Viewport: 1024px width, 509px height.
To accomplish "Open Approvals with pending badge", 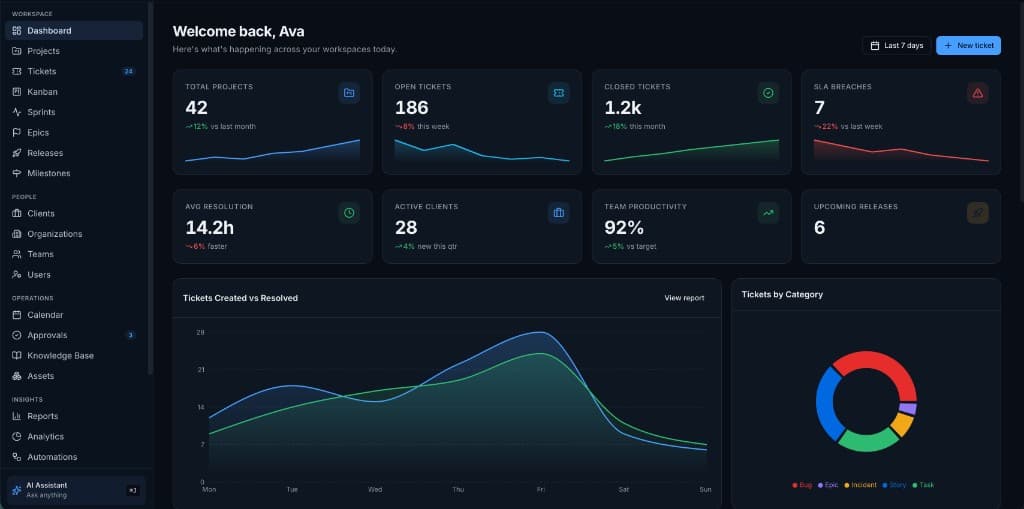I will (74, 335).
